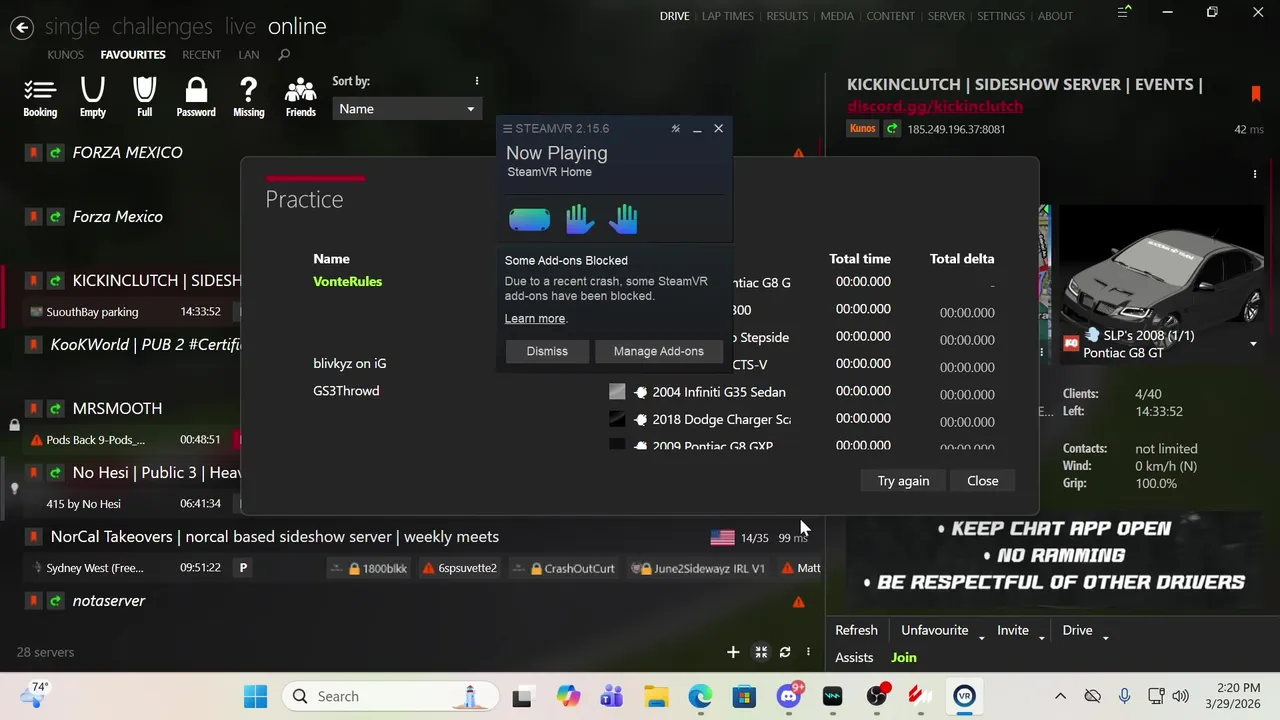Image resolution: width=1280 pixels, height=720 pixels.
Task: Open the discord.gg/kickinclutch link
Action: coord(935,106)
